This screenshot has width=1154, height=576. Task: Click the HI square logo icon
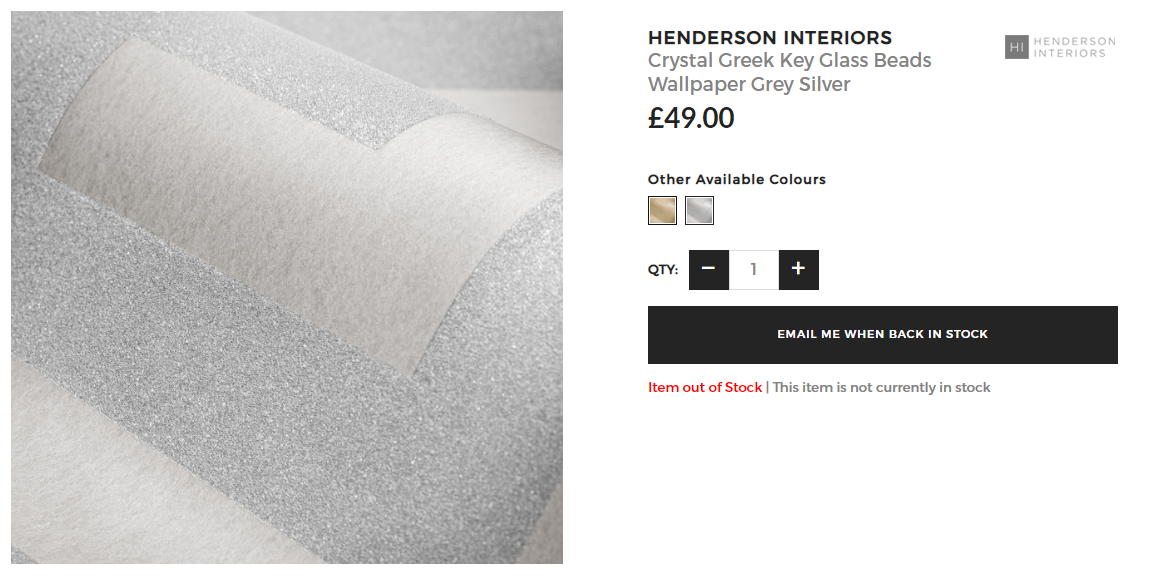pos(1016,47)
